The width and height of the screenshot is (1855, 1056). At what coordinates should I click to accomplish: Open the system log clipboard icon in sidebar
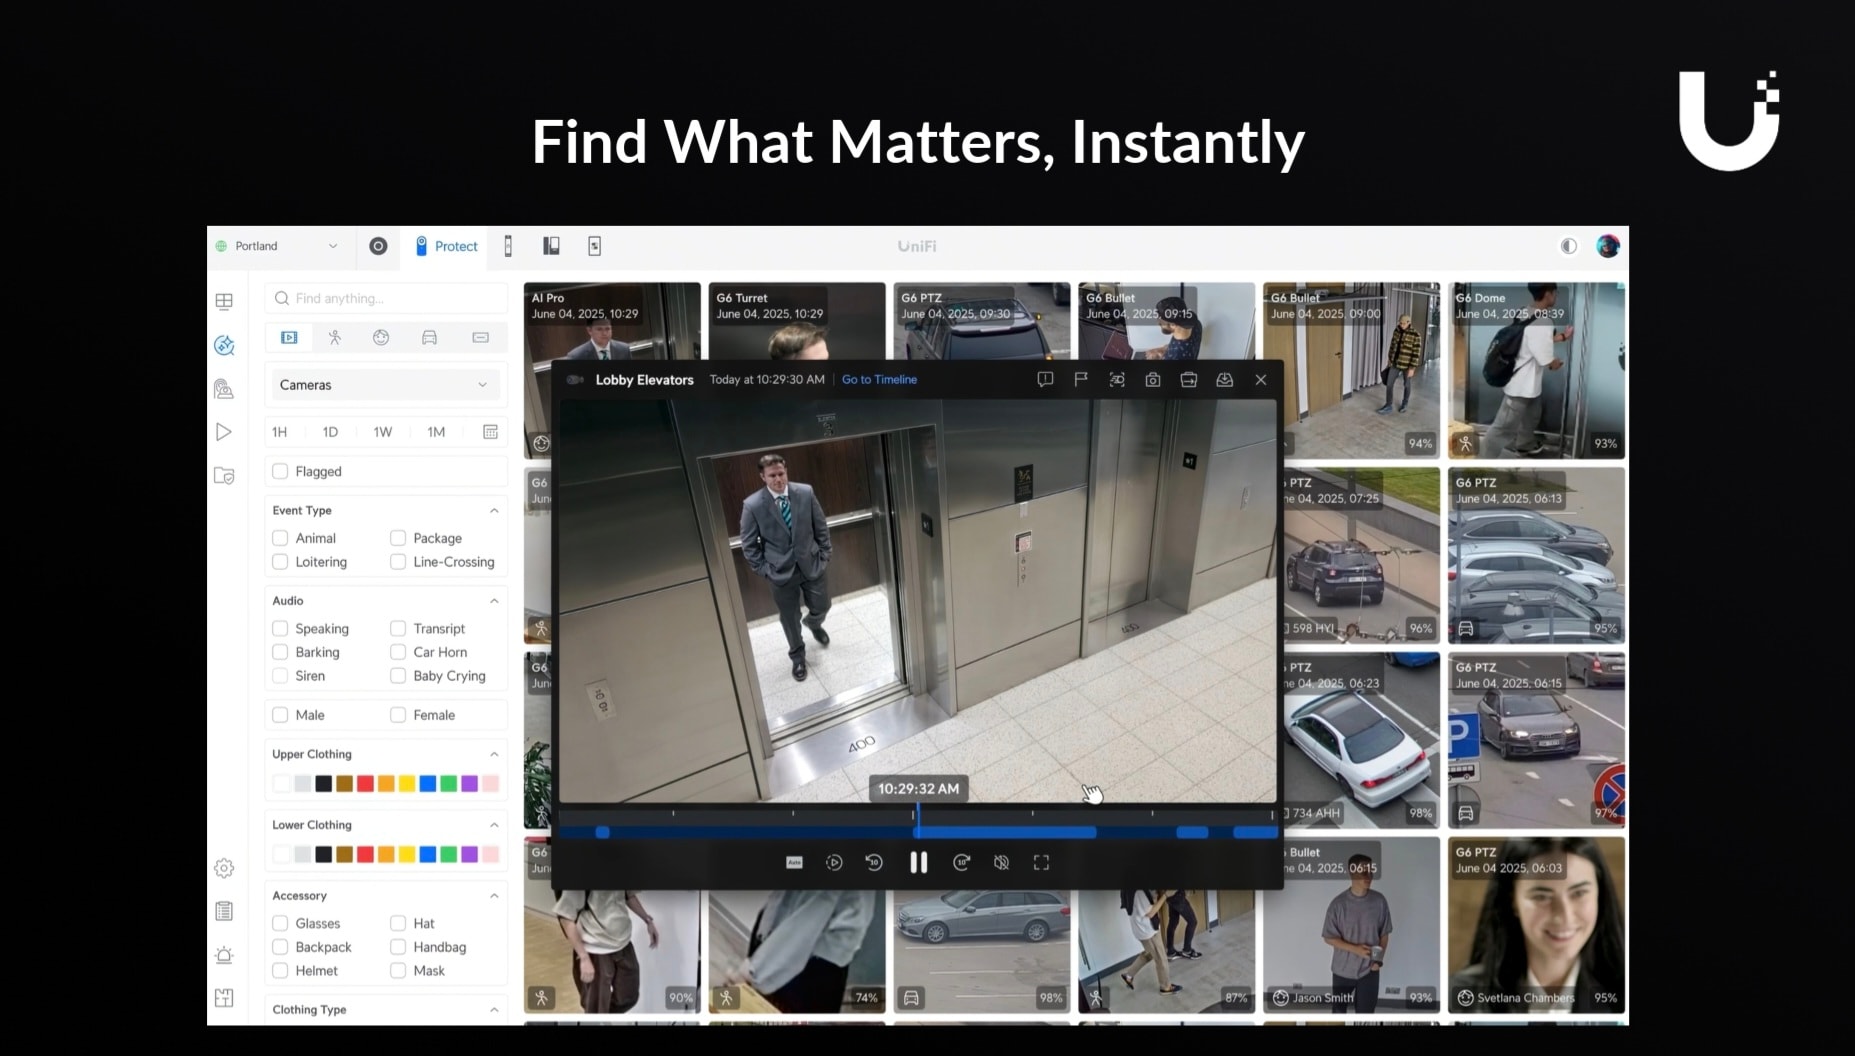click(224, 911)
